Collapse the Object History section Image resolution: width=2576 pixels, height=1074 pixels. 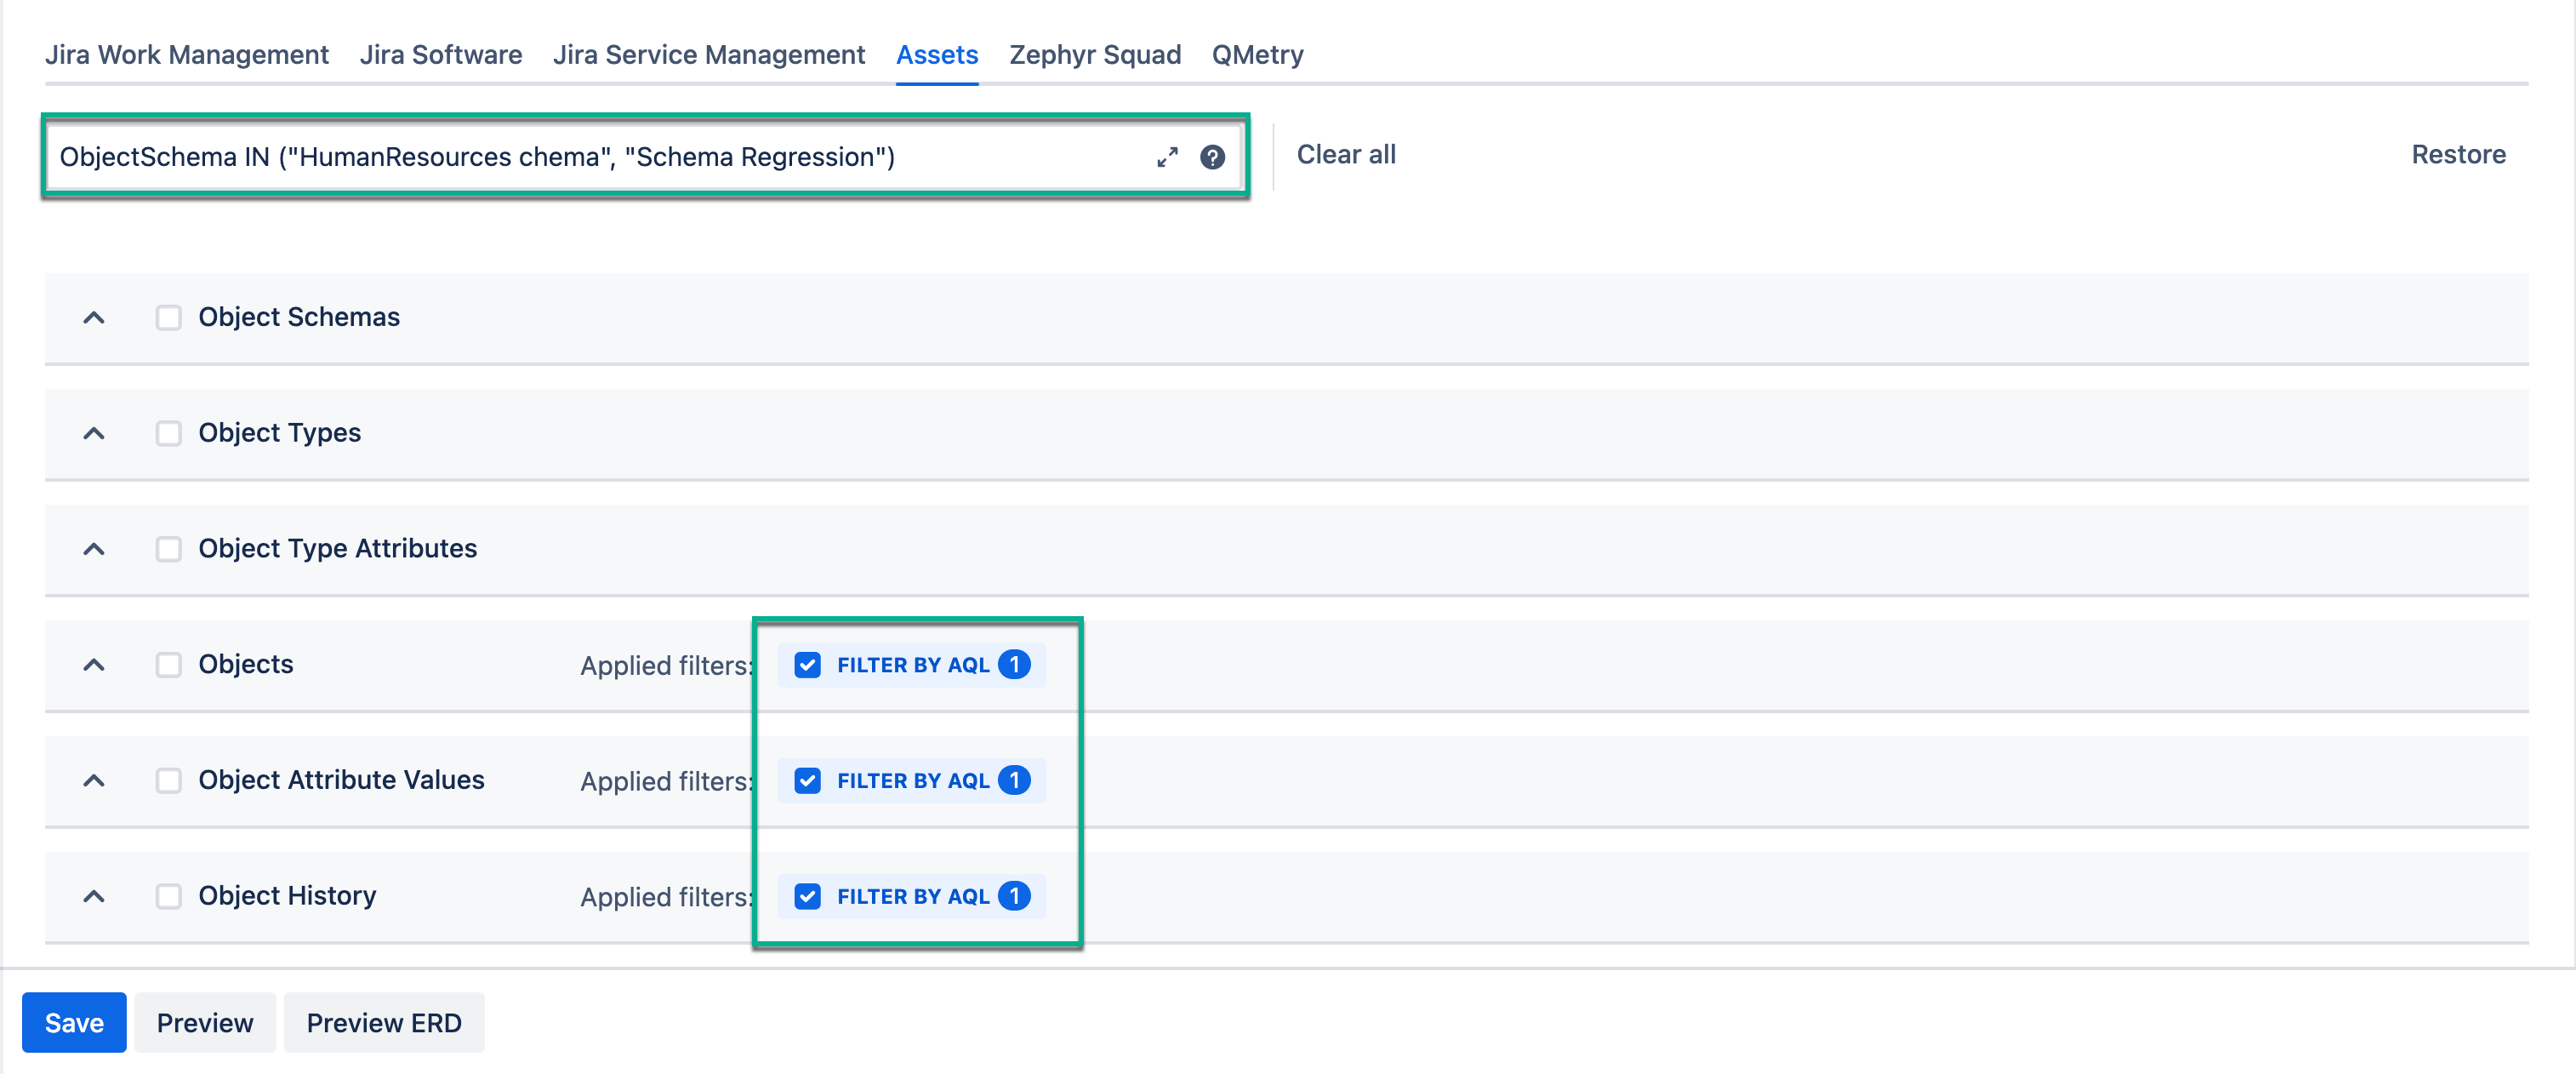(x=94, y=896)
